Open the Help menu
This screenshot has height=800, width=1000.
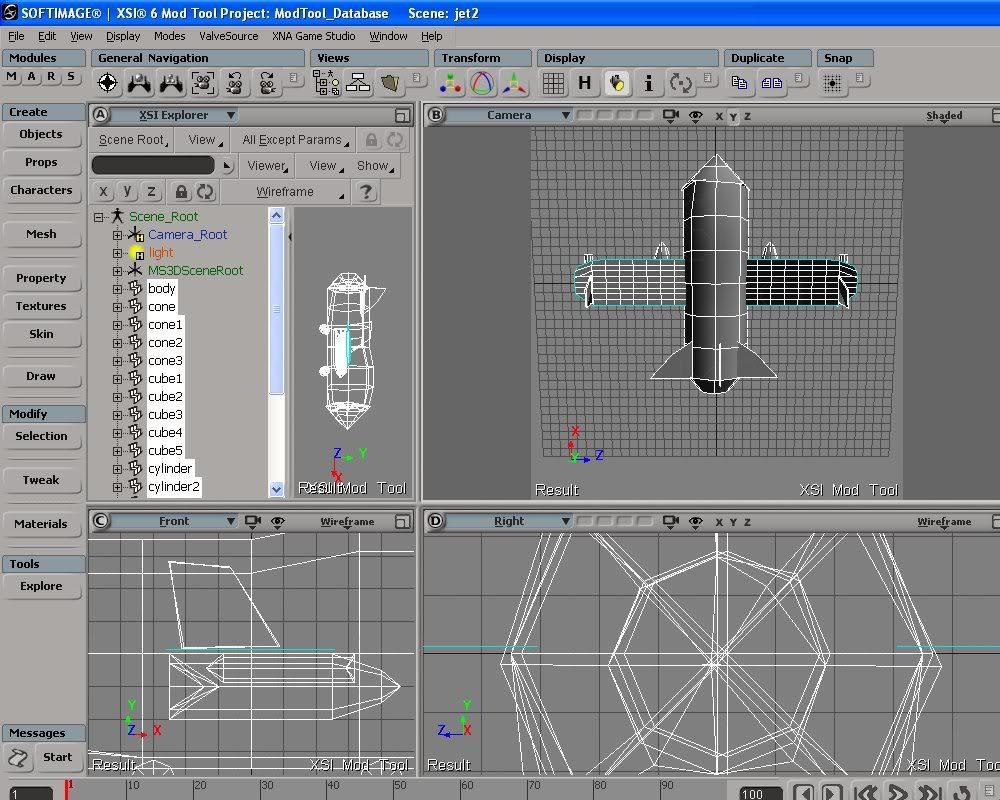(x=432, y=36)
